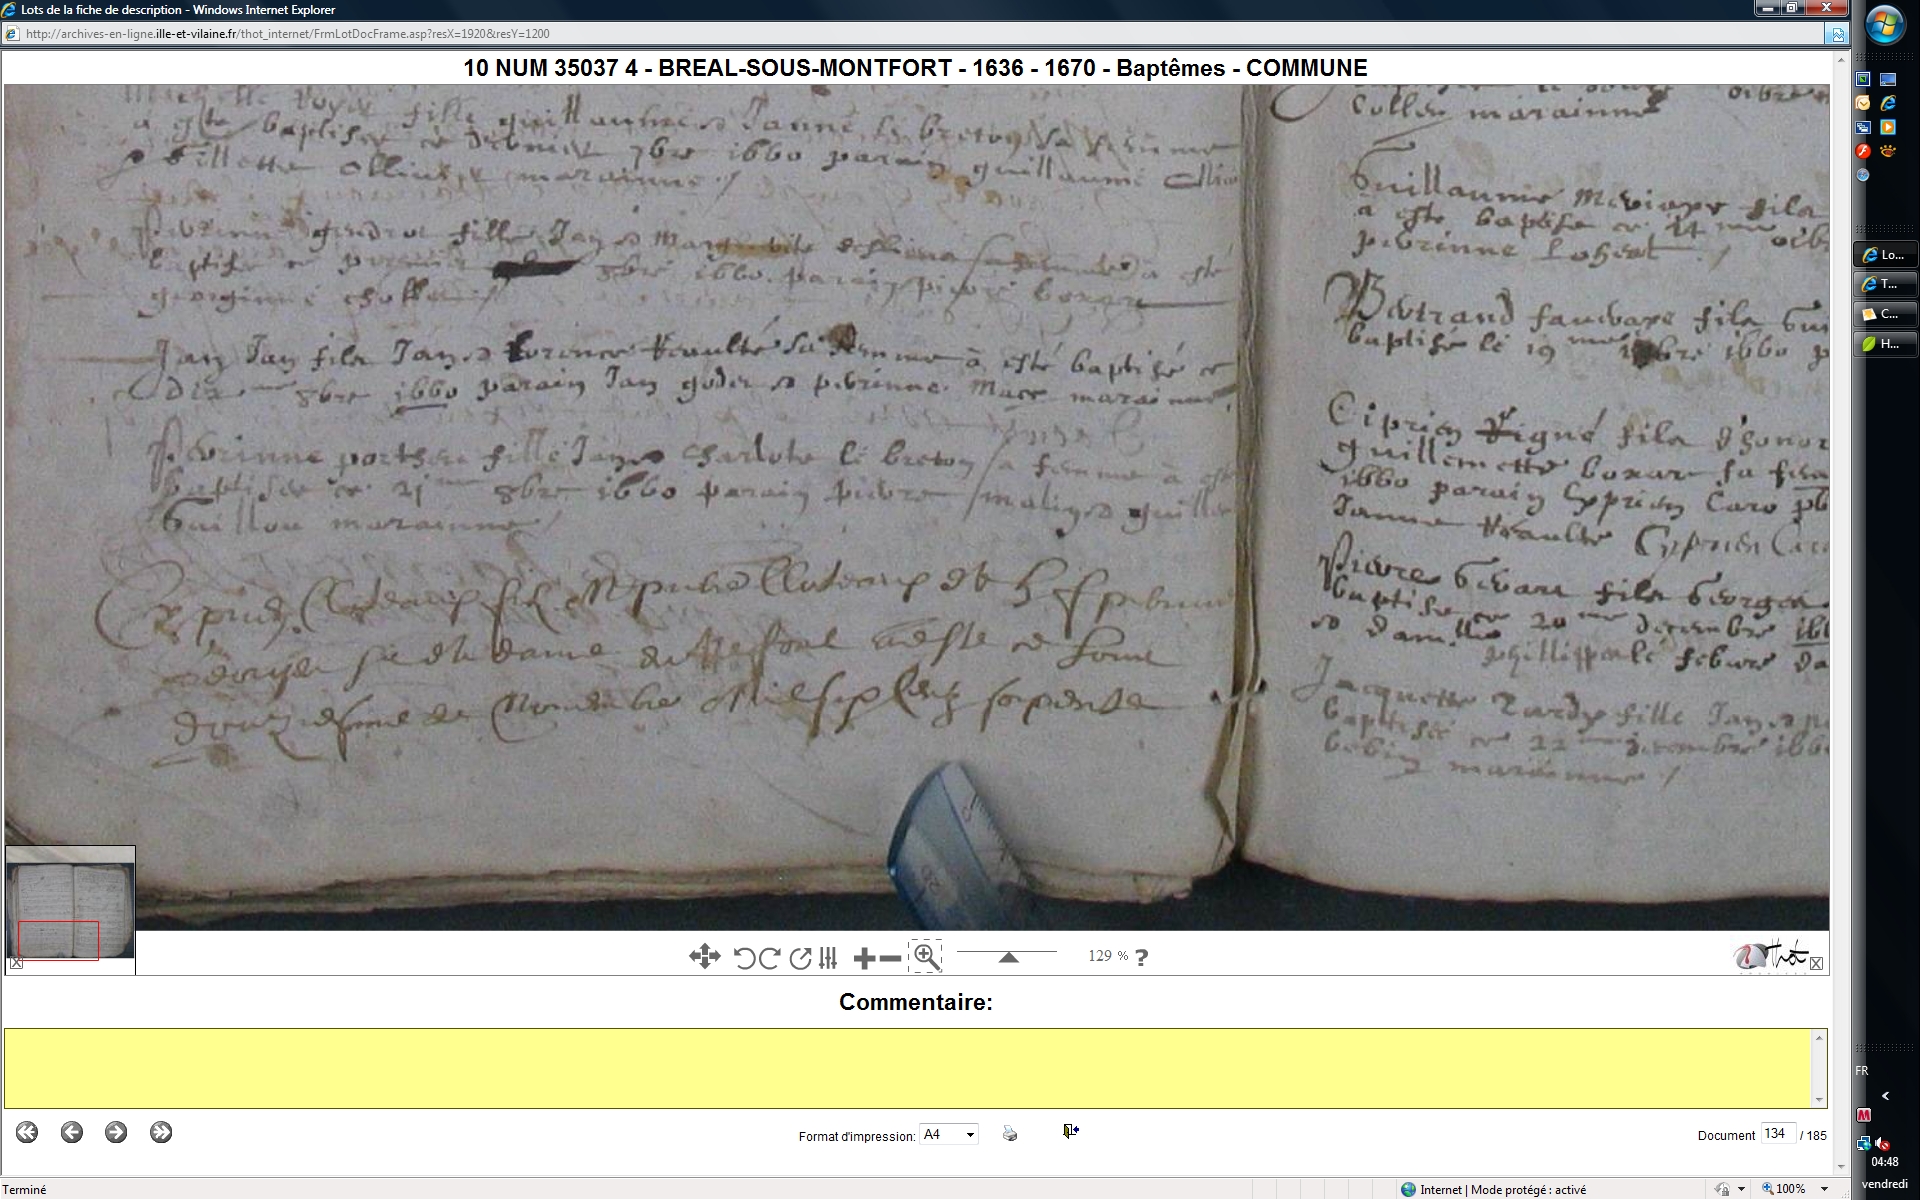Image resolution: width=1920 pixels, height=1200 pixels.
Task: Zoom out with the minus icon
Action: point(890,959)
